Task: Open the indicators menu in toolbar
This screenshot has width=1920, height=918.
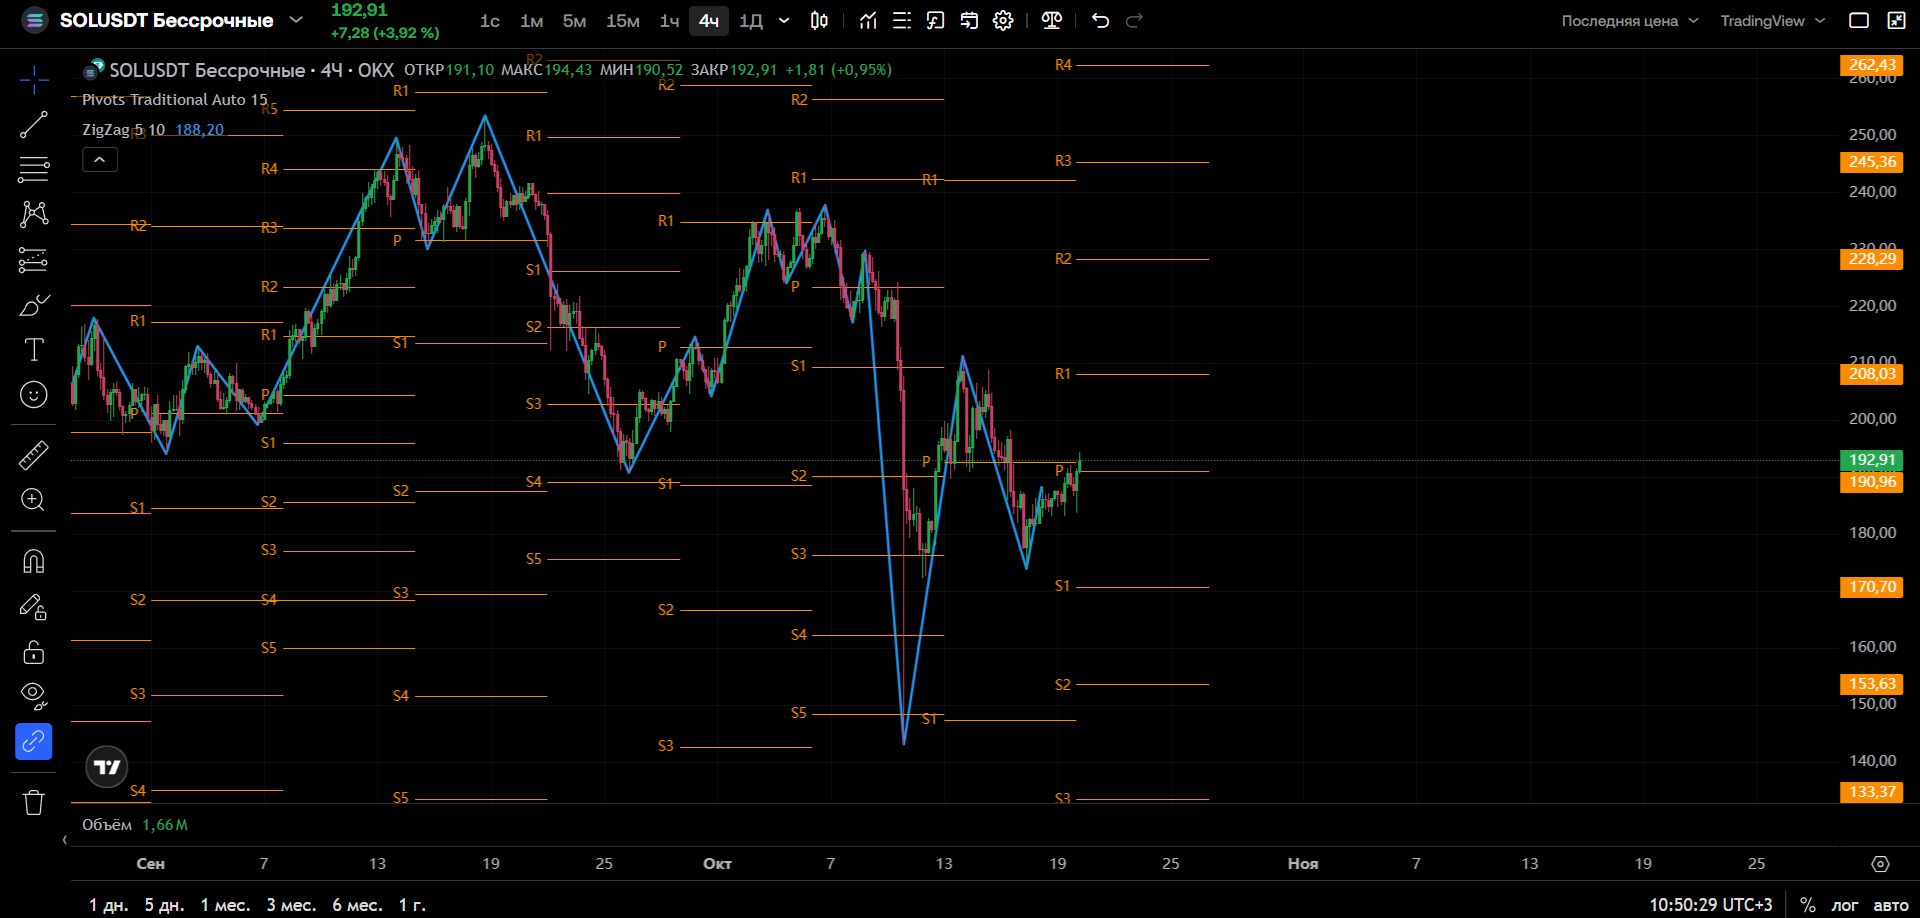Action: tap(868, 21)
